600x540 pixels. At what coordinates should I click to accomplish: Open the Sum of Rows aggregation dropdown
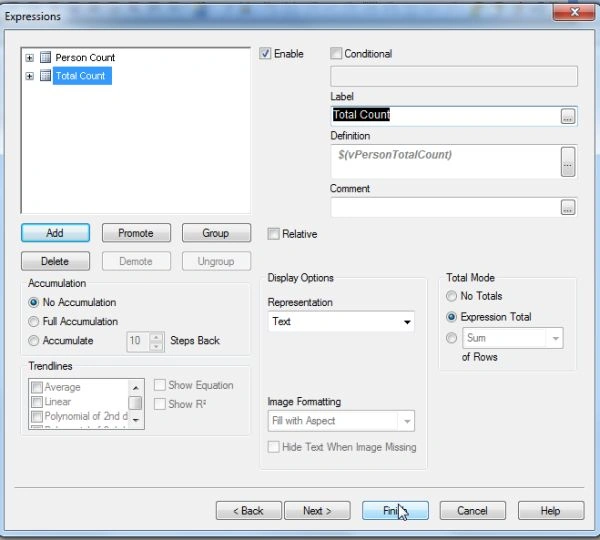coord(513,338)
